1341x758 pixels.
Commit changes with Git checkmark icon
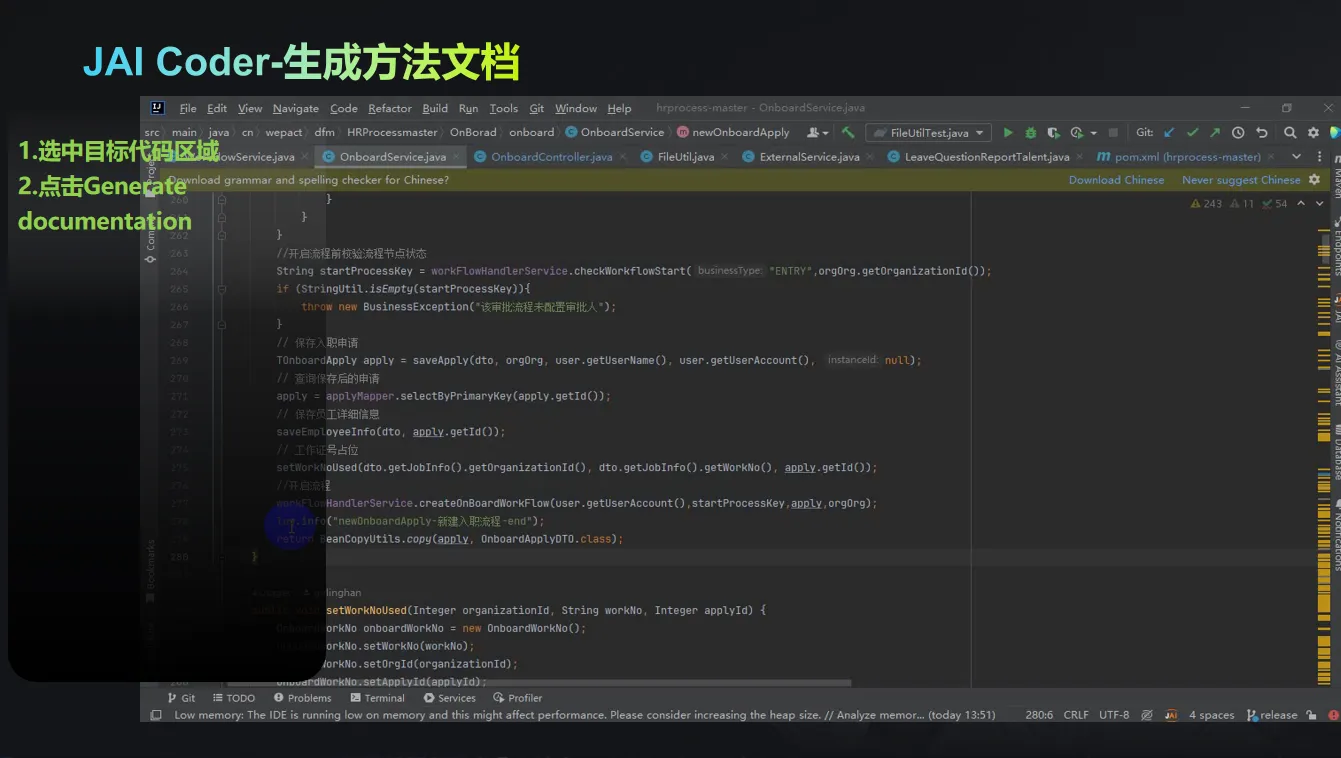tap(1192, 133)
